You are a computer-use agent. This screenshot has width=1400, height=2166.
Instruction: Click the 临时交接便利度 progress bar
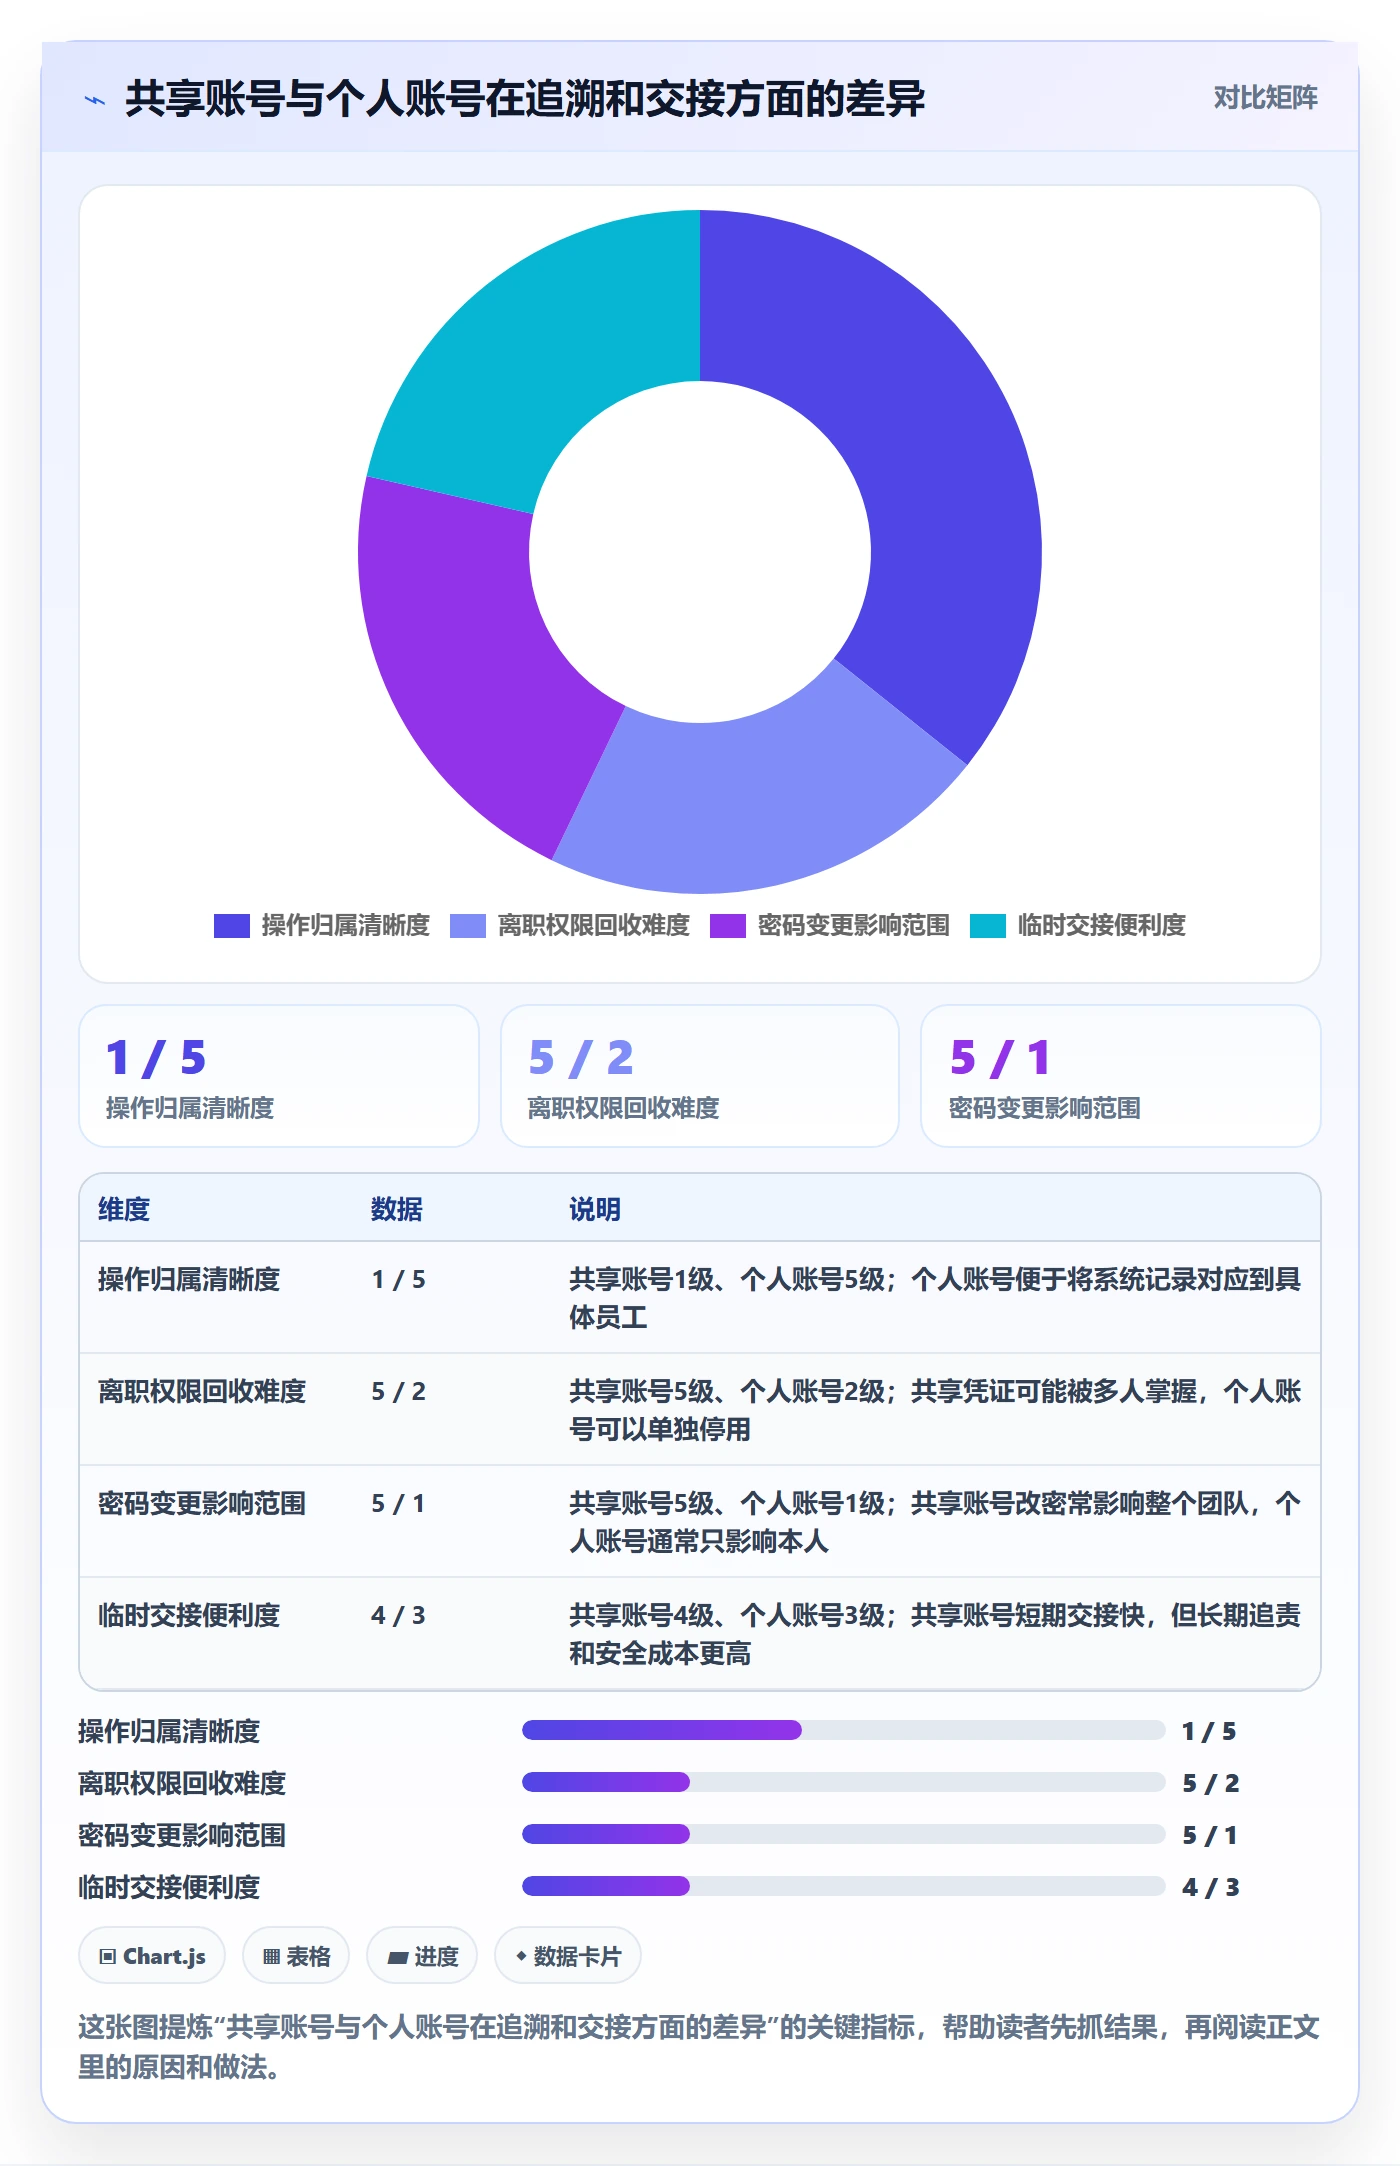[x=844, y=1886]
